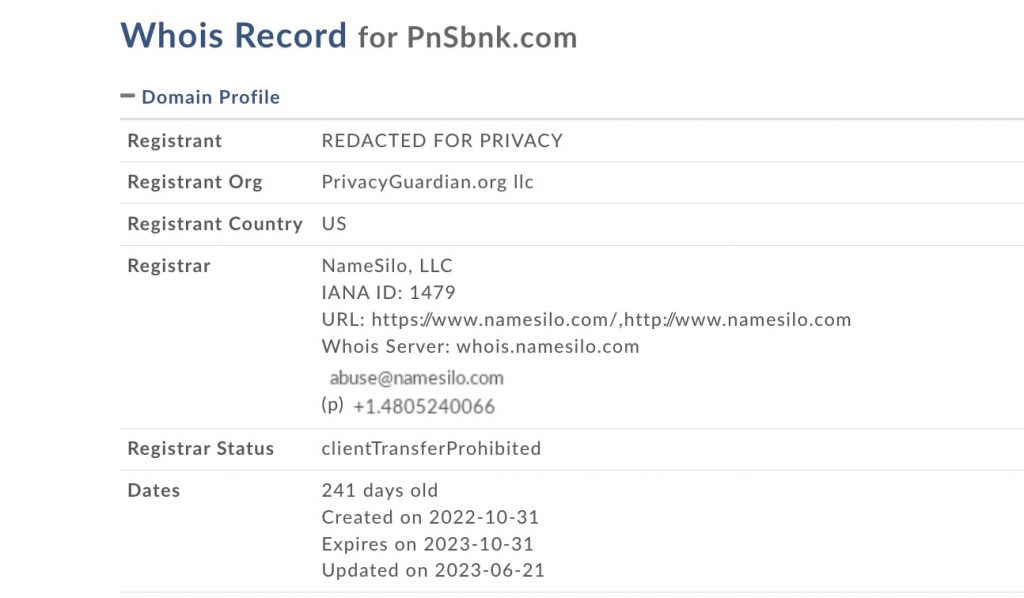Image resolution: width=1024 pixels, height=598 pixels.
Task: Select the PrivacyGuardian.org llc organization text
Action: click(427, 183)
